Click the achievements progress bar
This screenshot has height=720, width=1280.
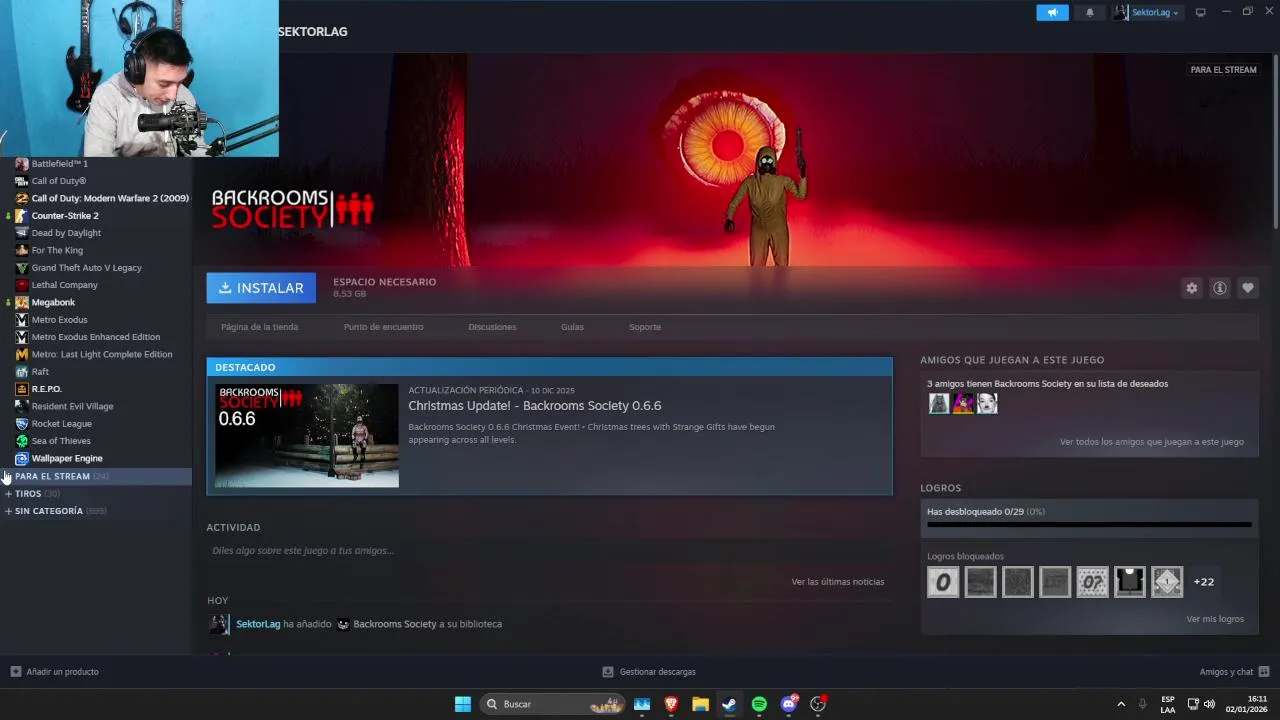[x=1089, y=524]
